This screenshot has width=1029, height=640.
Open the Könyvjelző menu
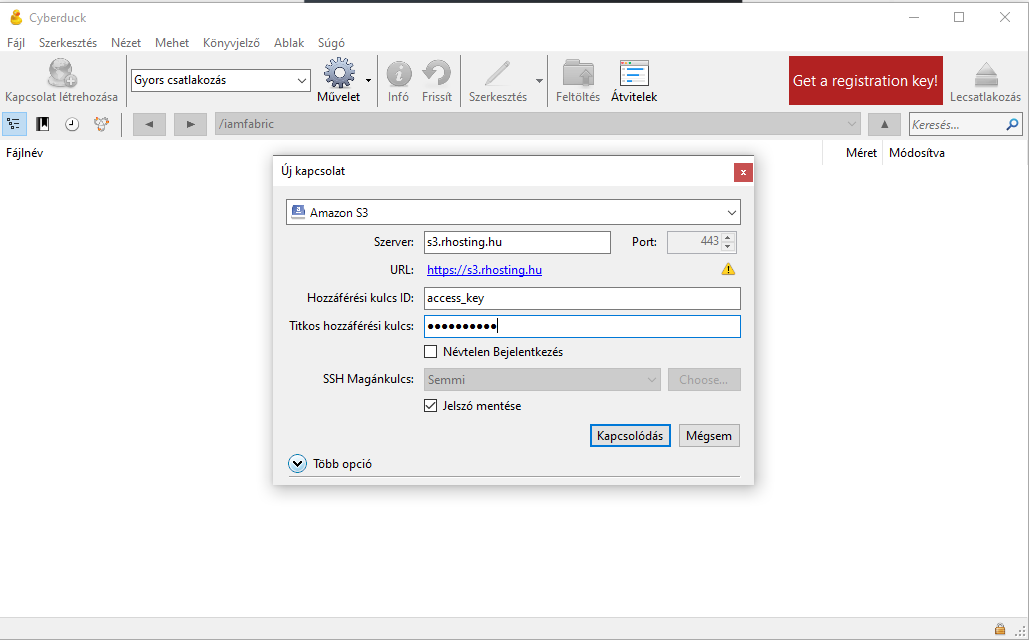click(x=231, y=43)
